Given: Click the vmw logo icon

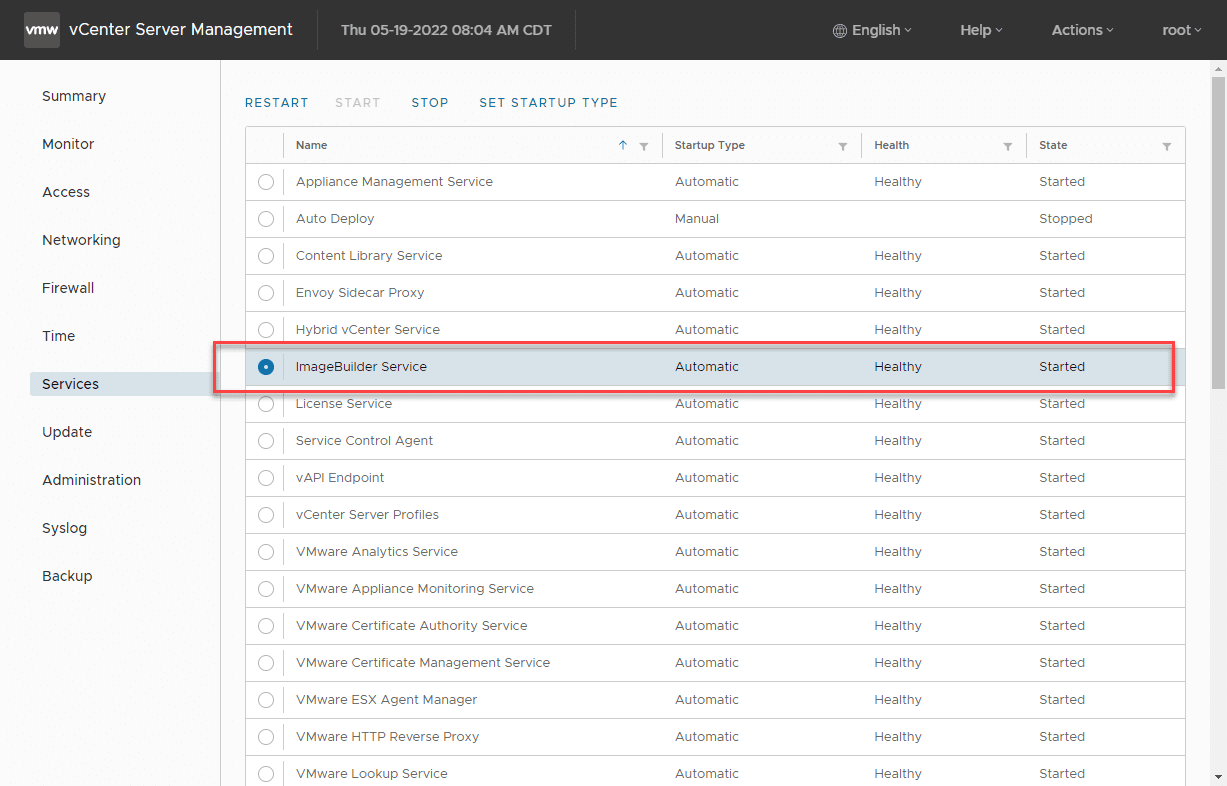Looking at the screenshot, I should point(41,30).
